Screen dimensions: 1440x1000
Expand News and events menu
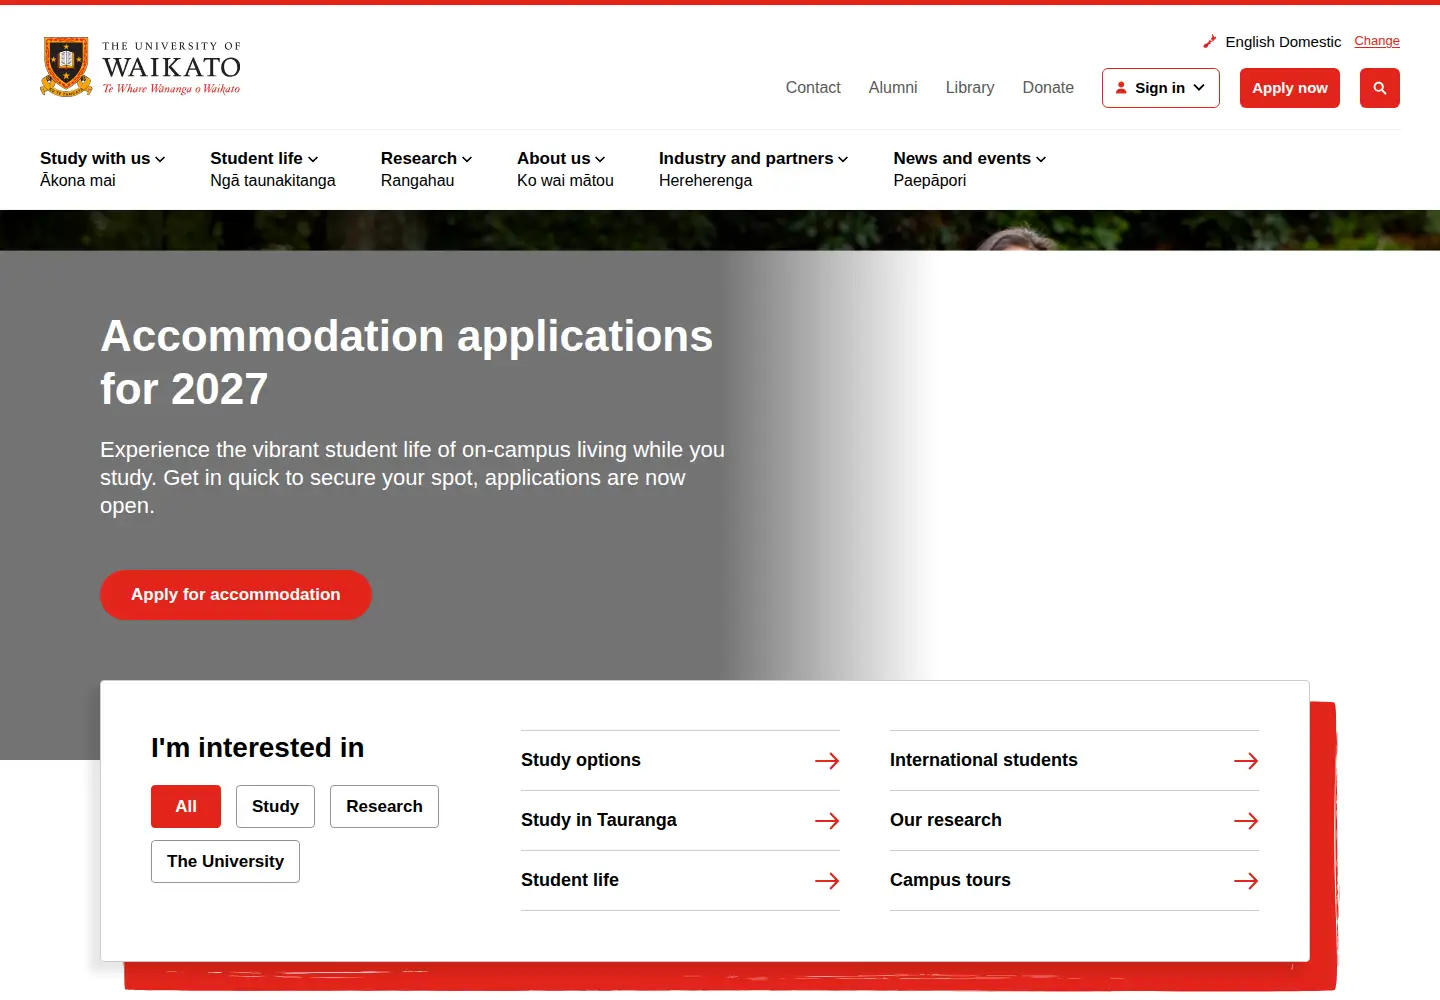[970, 158]
